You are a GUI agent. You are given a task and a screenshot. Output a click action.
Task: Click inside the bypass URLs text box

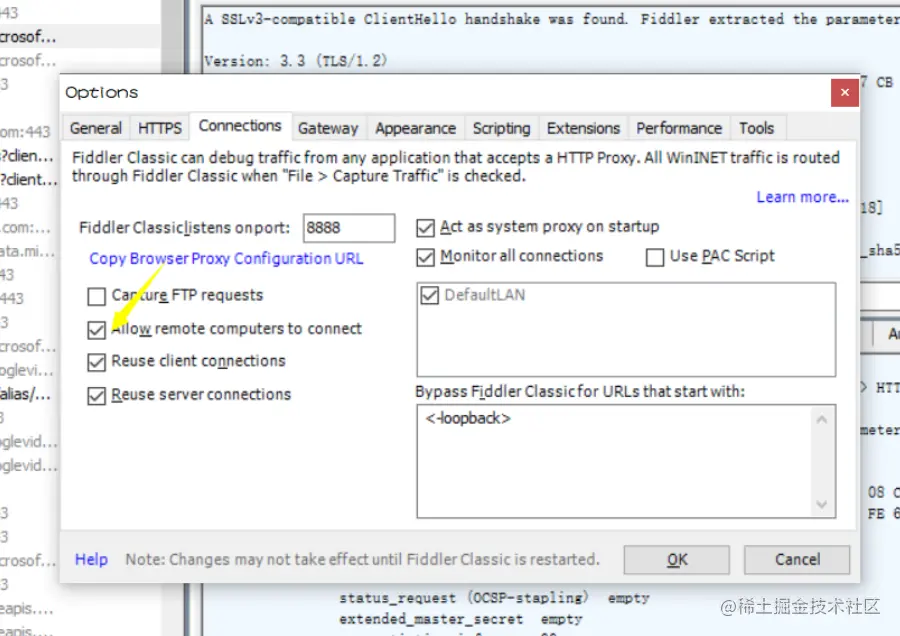coord(626,462)
